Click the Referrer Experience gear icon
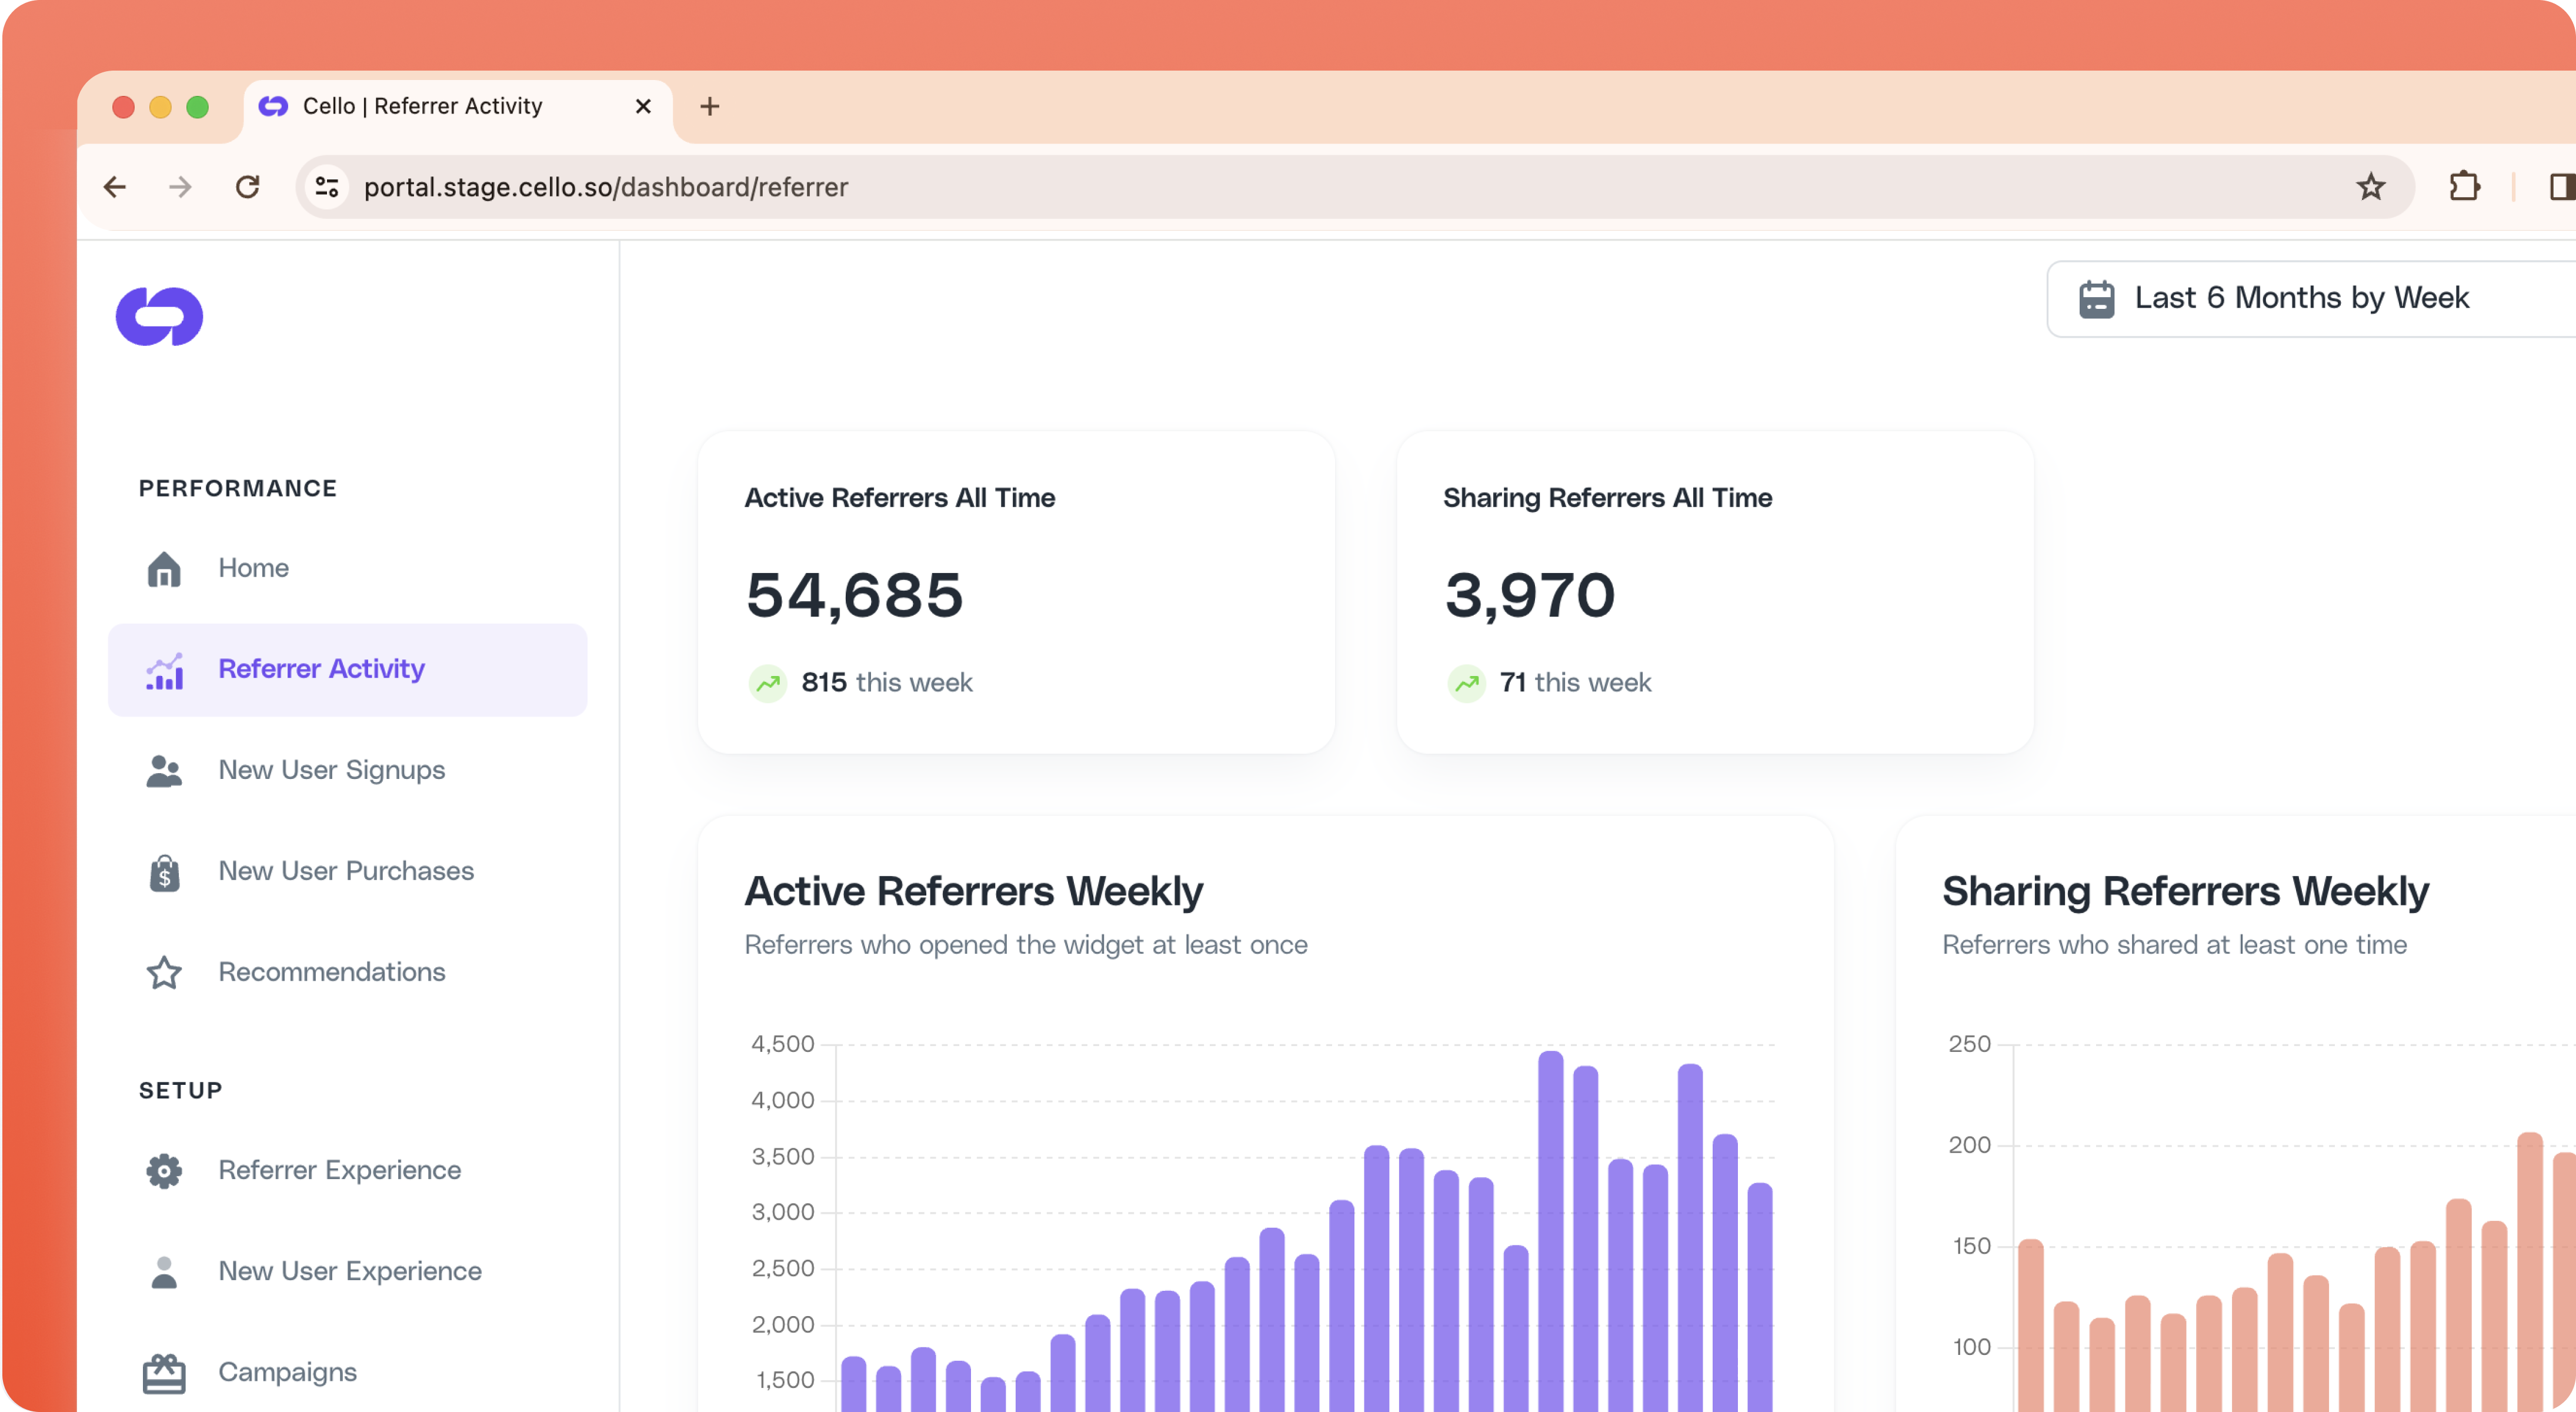 (164, 1170)
